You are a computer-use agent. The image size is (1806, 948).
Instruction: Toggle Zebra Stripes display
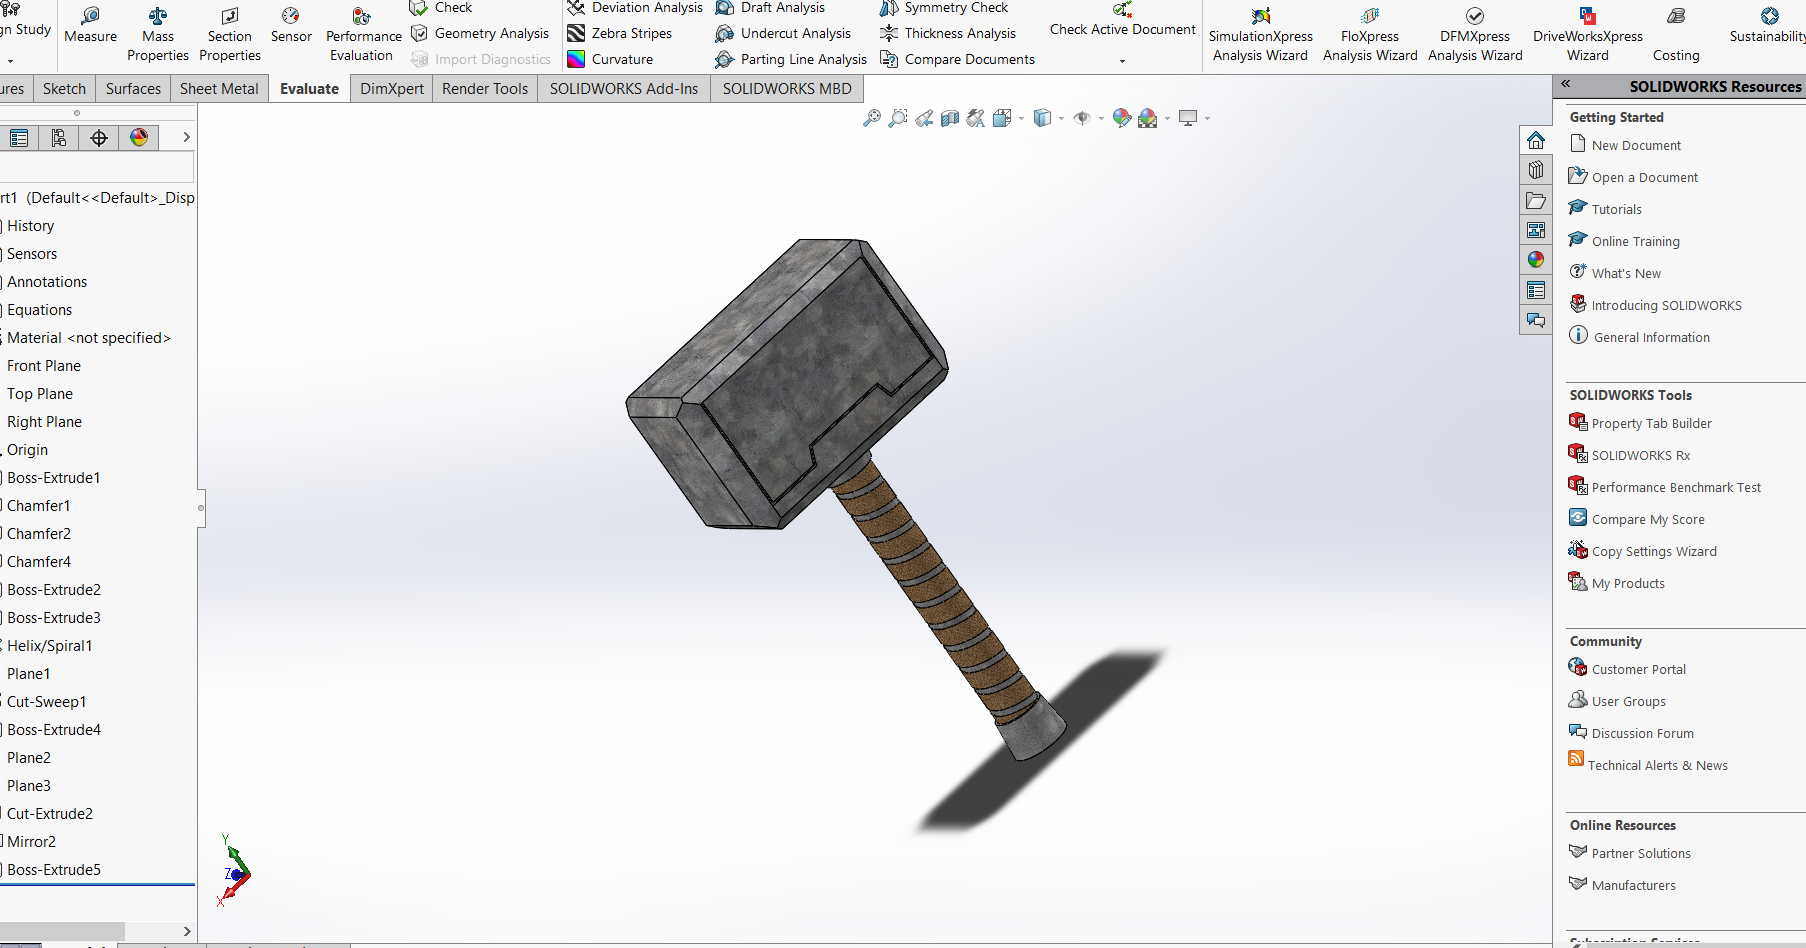620,33
